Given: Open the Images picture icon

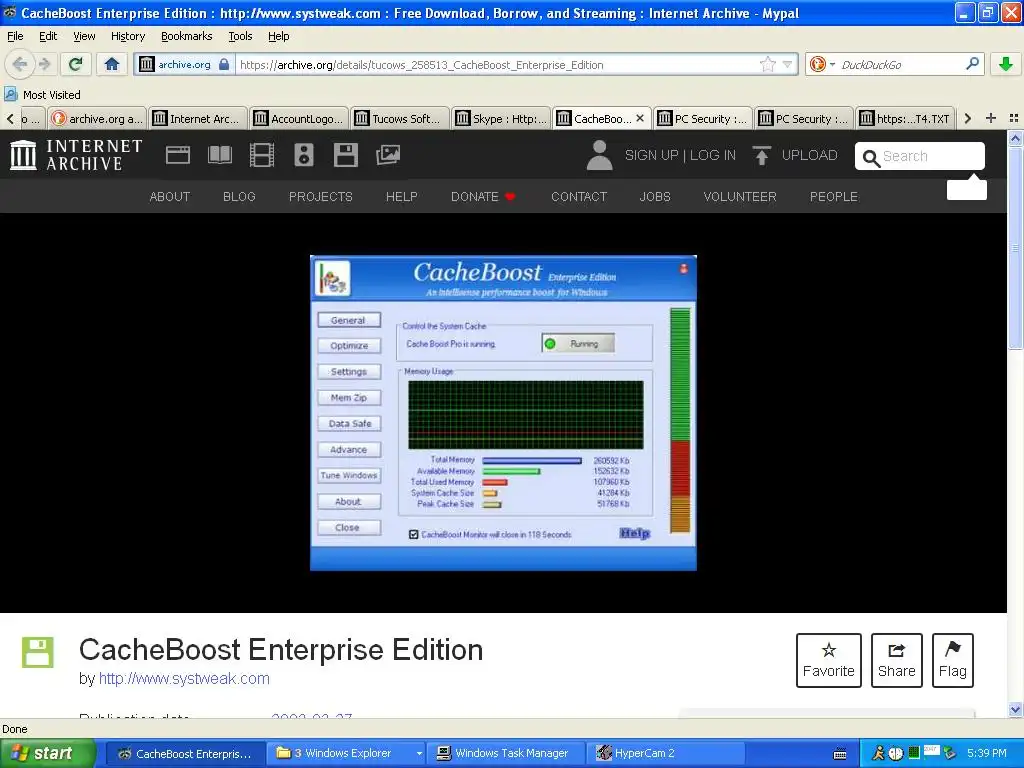Looking at the screenshot, I should 388,155.
